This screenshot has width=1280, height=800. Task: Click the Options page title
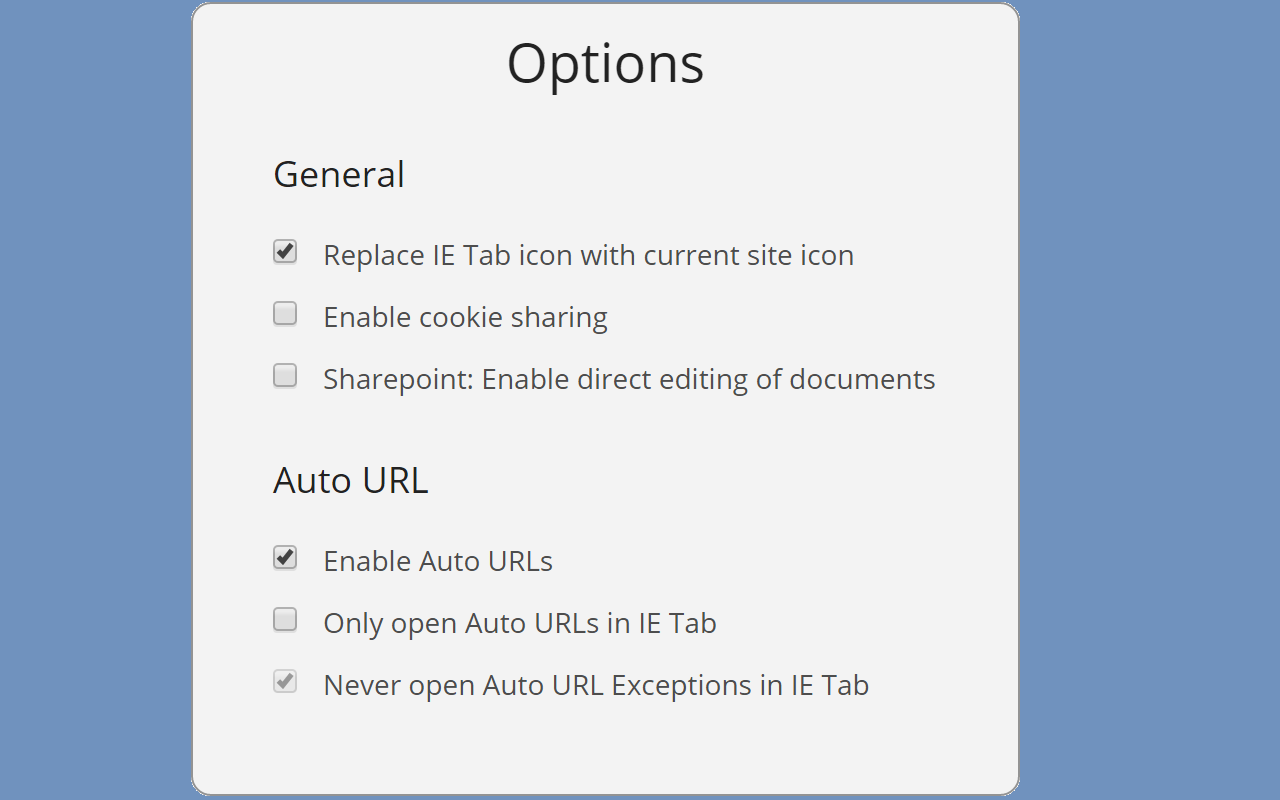[605, 63]
